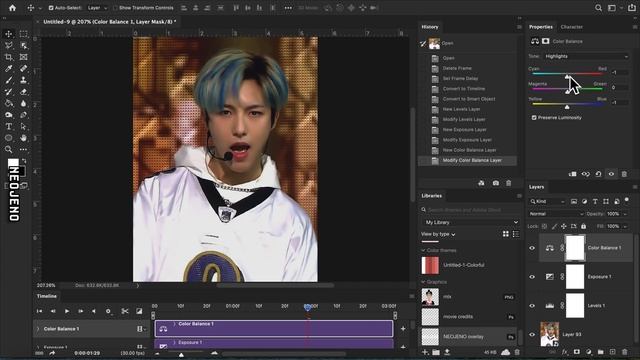Screen dimensions: 640x360
Task: Select the Libraries panel tab
Action: [x=431, y=196]
